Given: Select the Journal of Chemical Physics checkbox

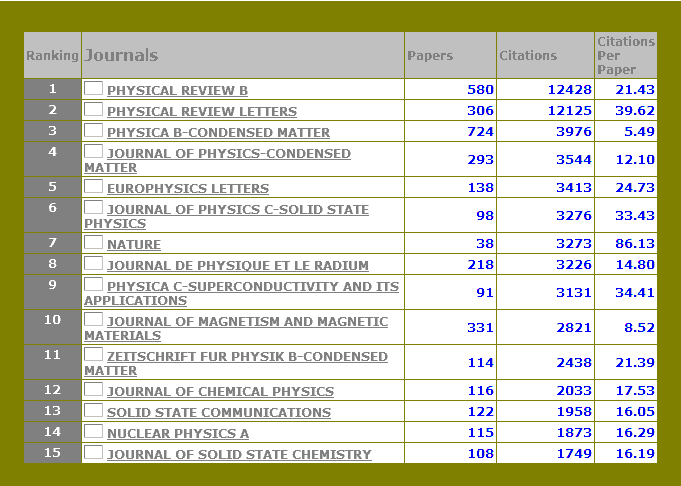Looking at the screenshot, I should coord(93,389).
